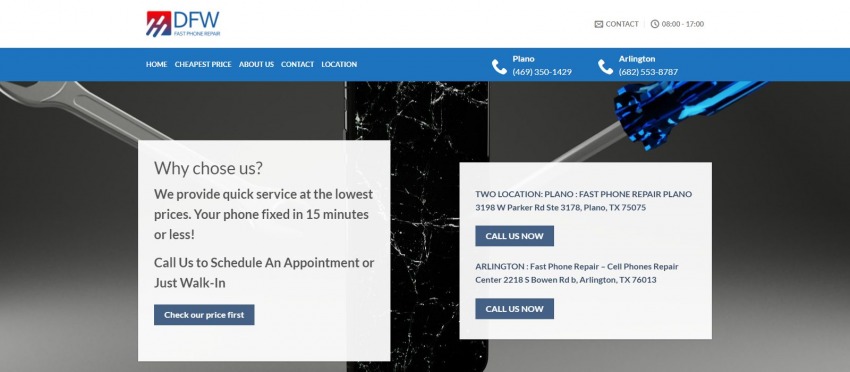Call the Plano number (469) 350-1429
The height and width of the screenshot is (372, 850).
tap(542, 72)
